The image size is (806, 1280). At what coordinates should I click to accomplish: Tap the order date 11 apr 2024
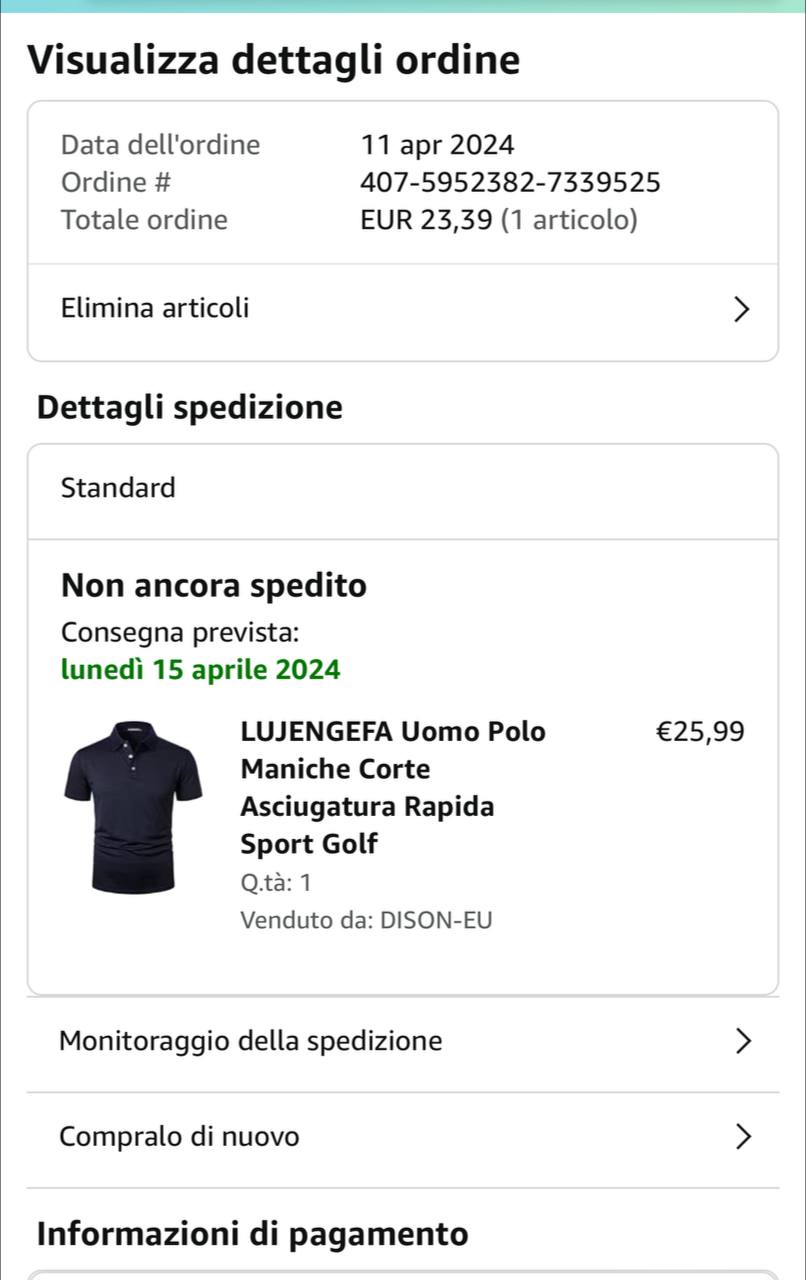coord(437,146)
